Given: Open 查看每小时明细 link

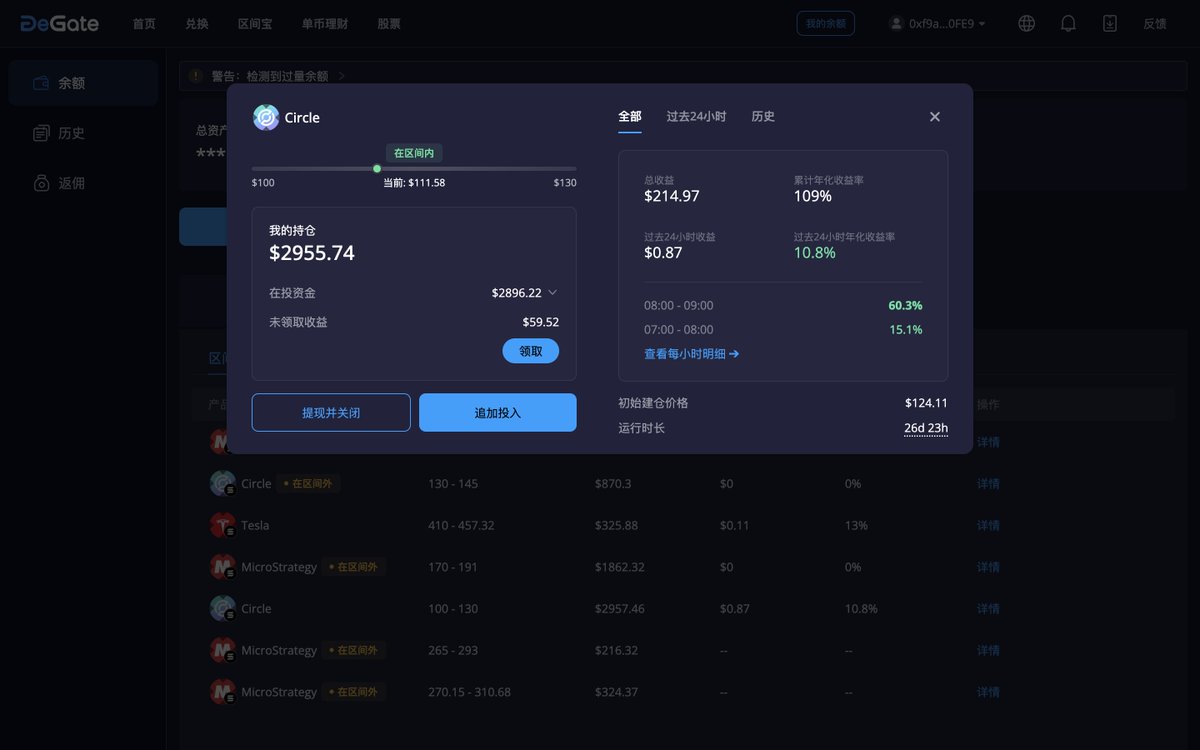Looking at the screenshot, I should 692,354.
